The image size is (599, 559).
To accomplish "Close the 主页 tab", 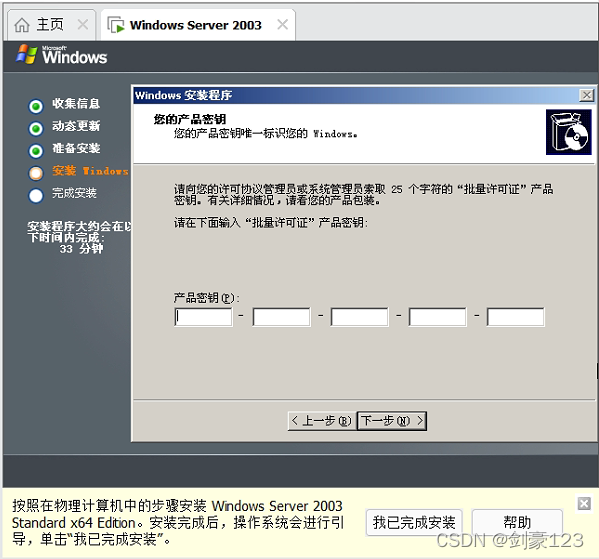I will point(83,25).
